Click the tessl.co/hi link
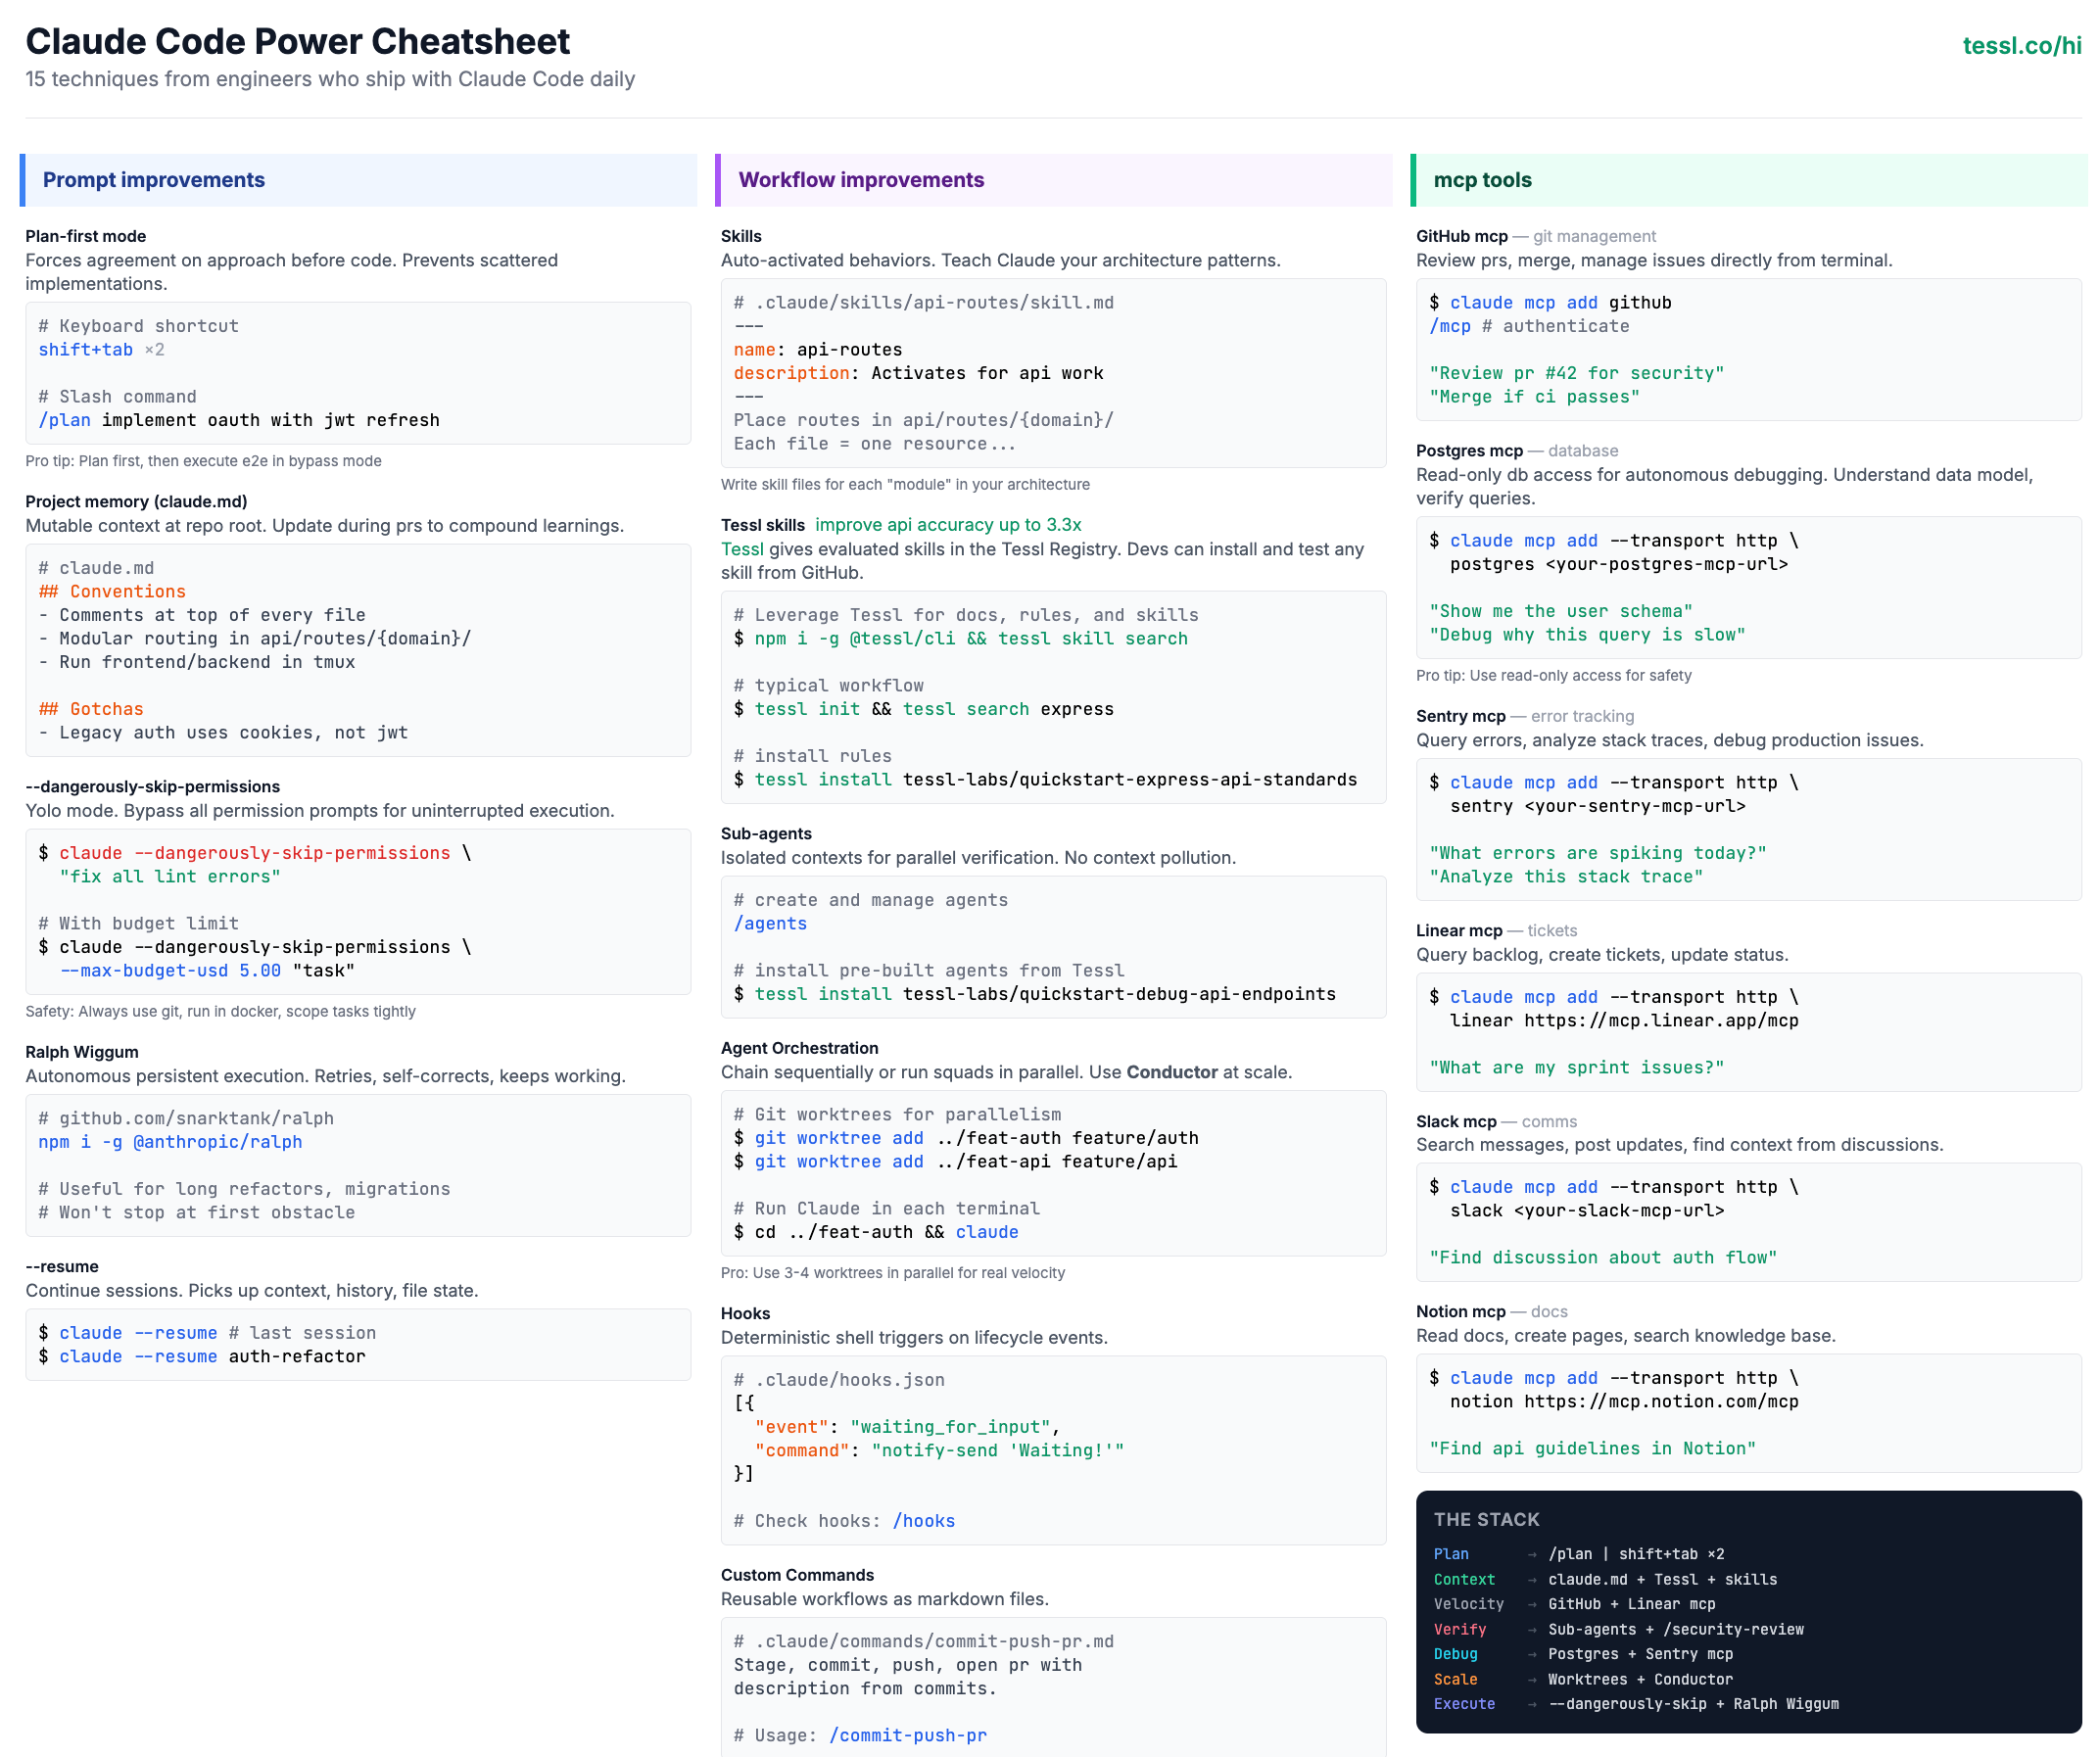Screen dimensions: 2100x1757 [2021, 46]
